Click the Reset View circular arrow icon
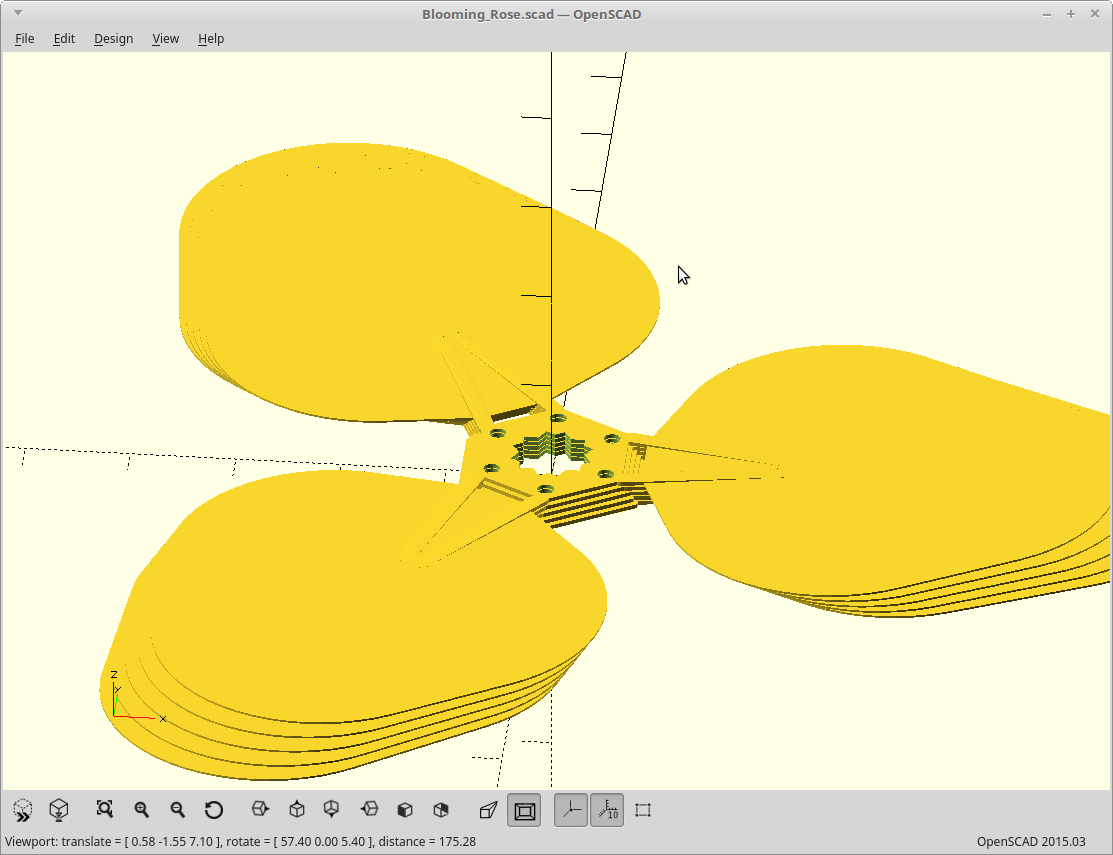Screen dimensions: 1113x855 (214, 810)
